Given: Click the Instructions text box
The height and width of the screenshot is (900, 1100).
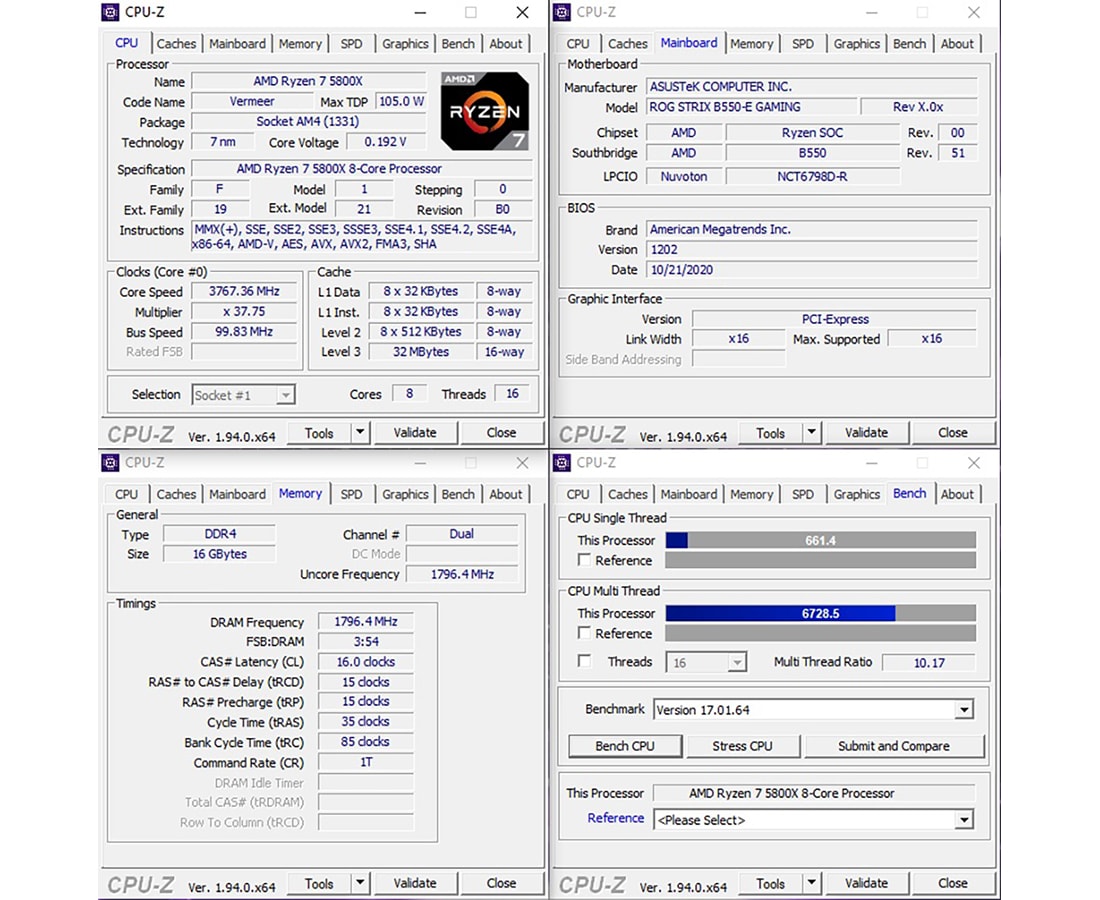Looking at the screenshot, I should 361,236.
